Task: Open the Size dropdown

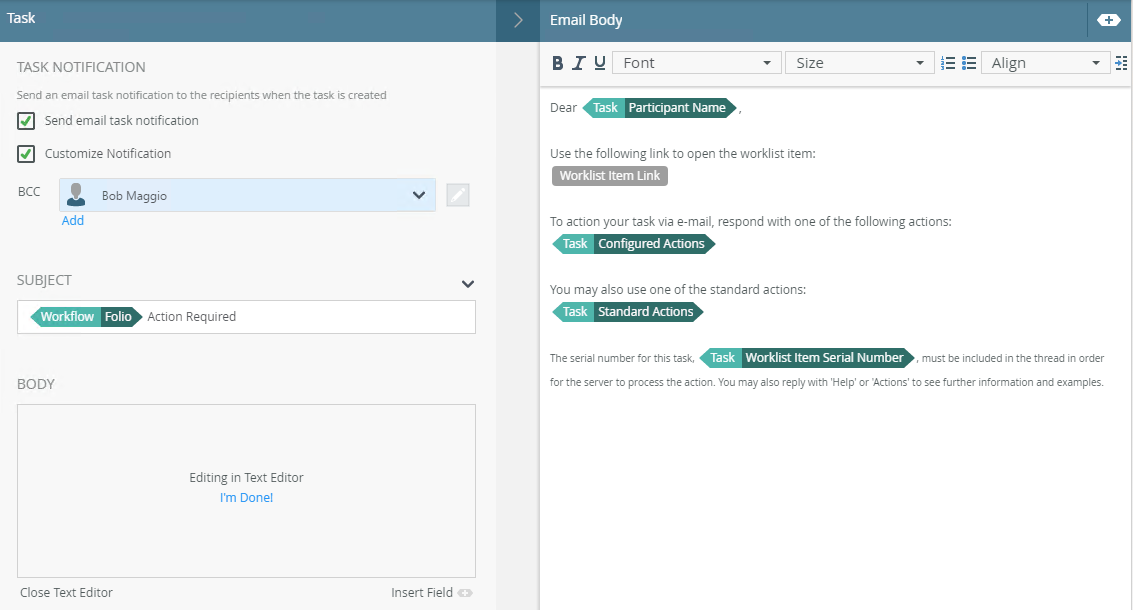Action: click(859, 63)
